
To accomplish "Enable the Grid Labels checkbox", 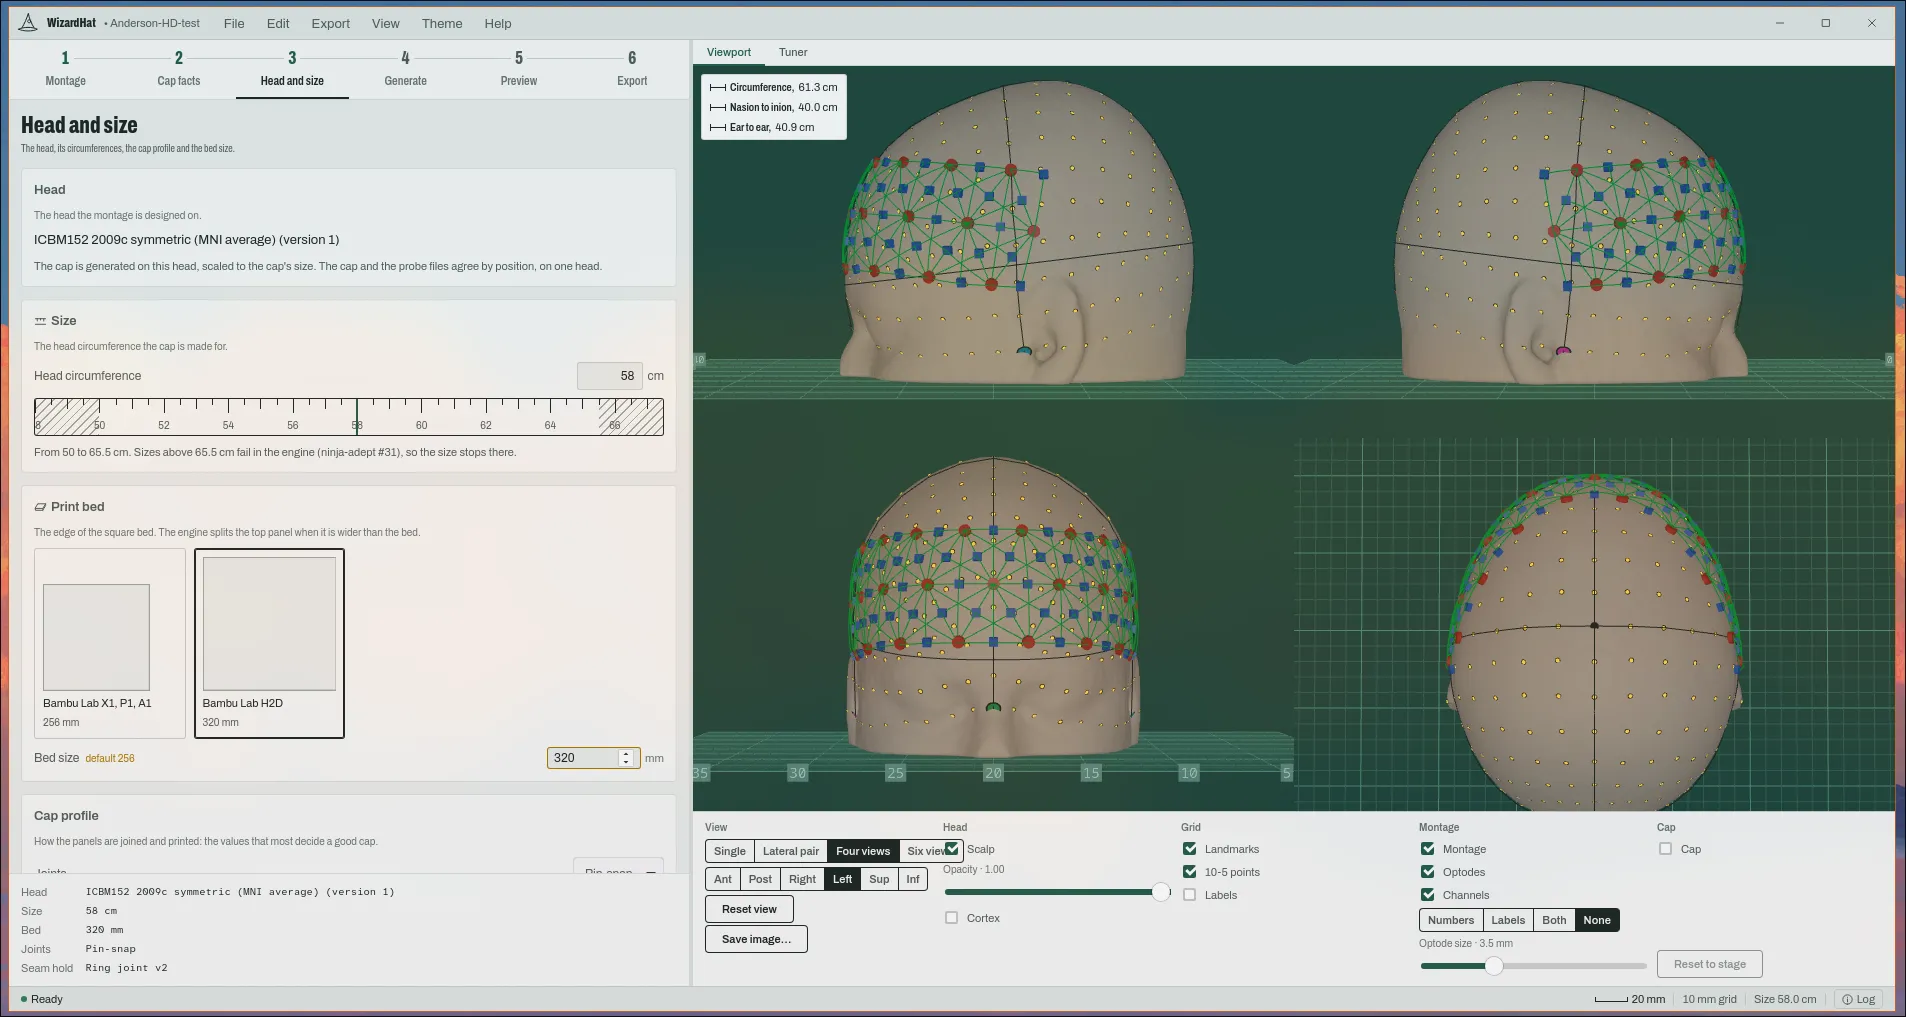I will (1190, 895).
